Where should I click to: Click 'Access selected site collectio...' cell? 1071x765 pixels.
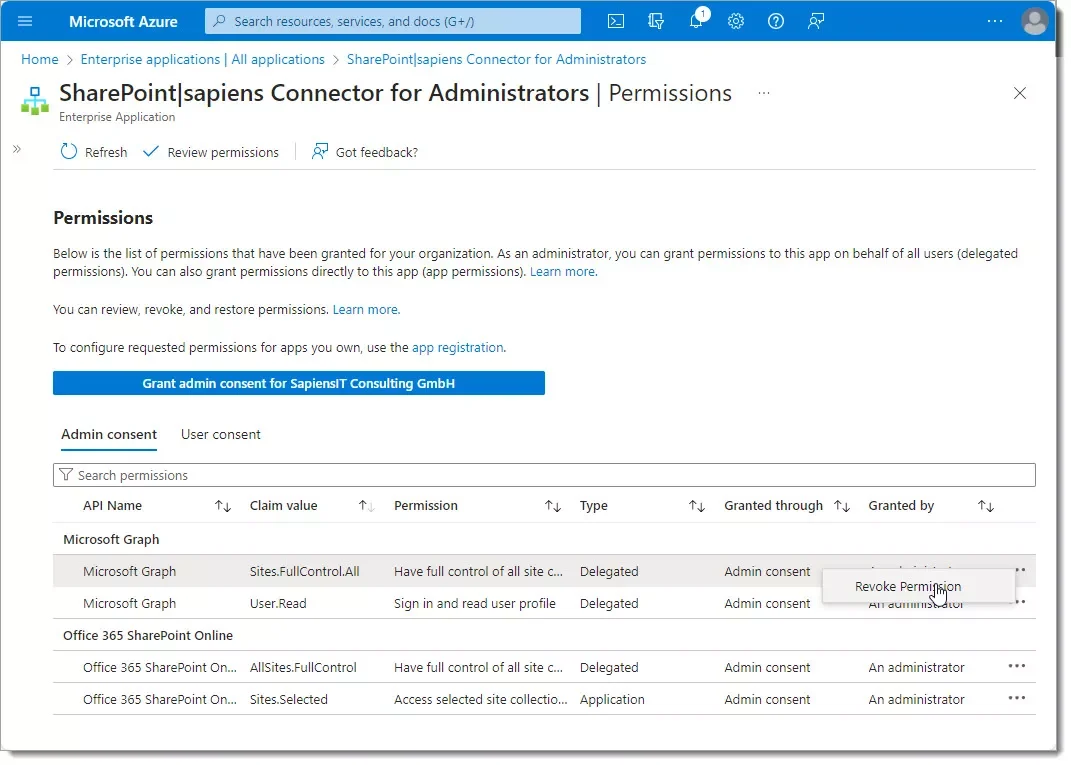(x=481, y=700)
